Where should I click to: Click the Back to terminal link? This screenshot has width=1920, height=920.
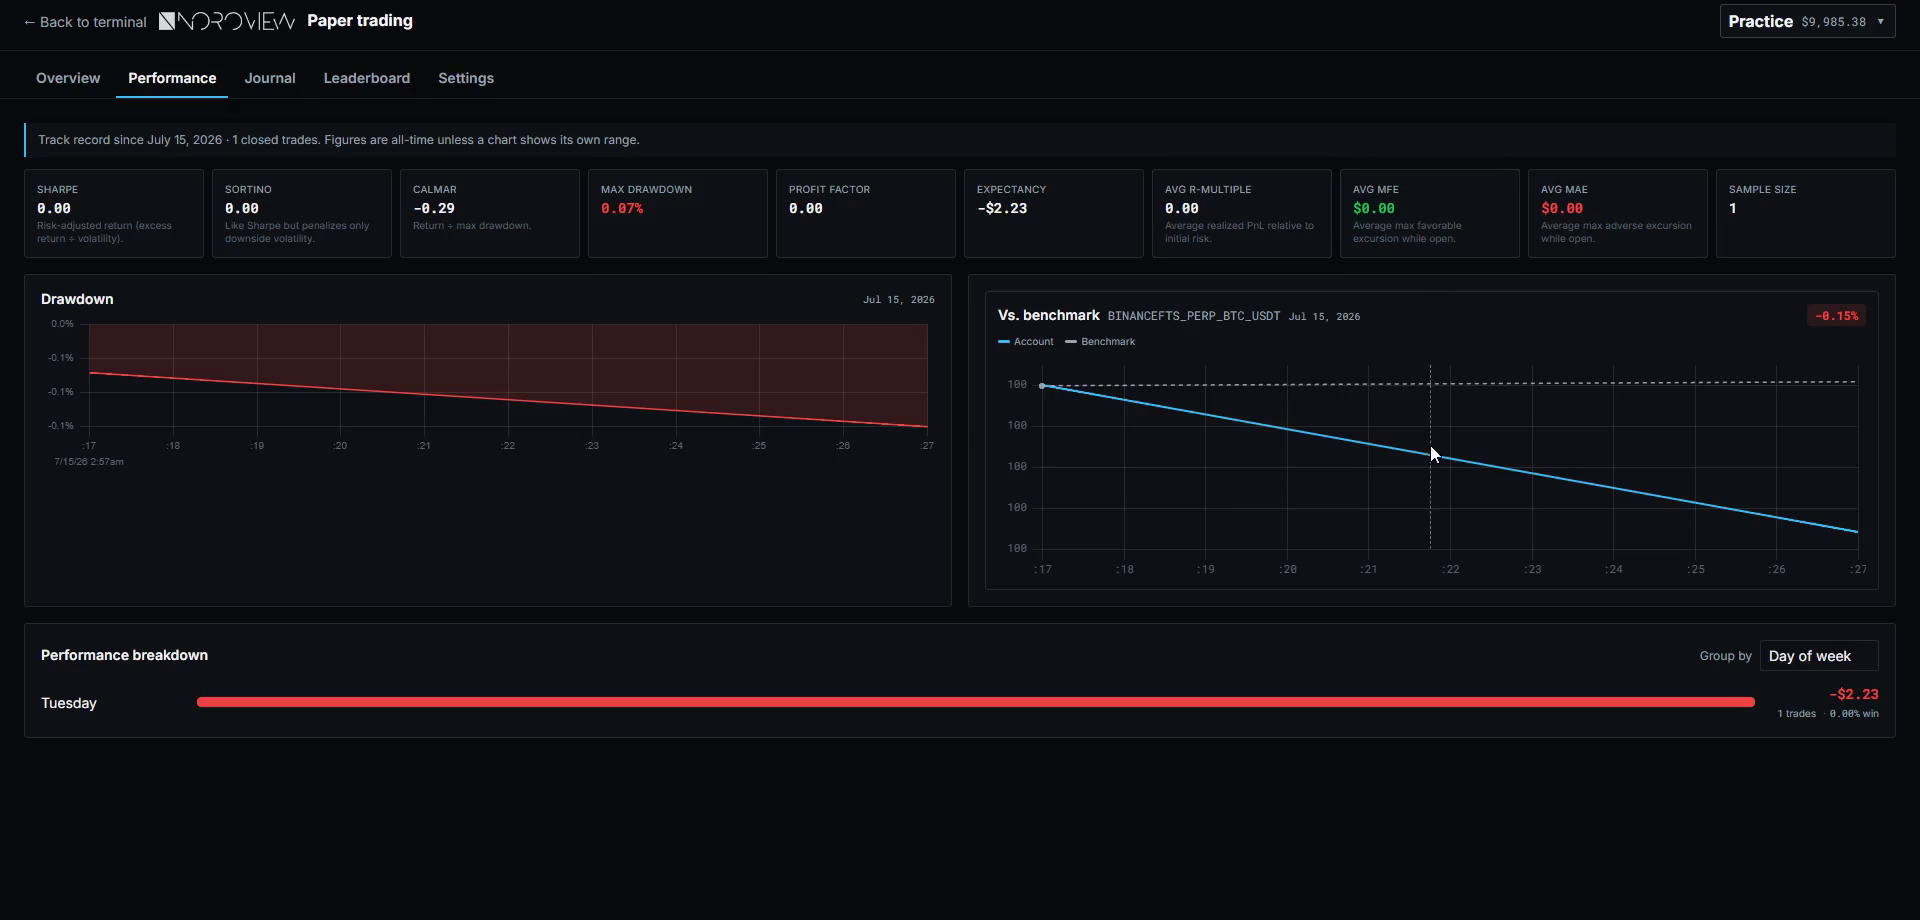[x=85, y=22]
